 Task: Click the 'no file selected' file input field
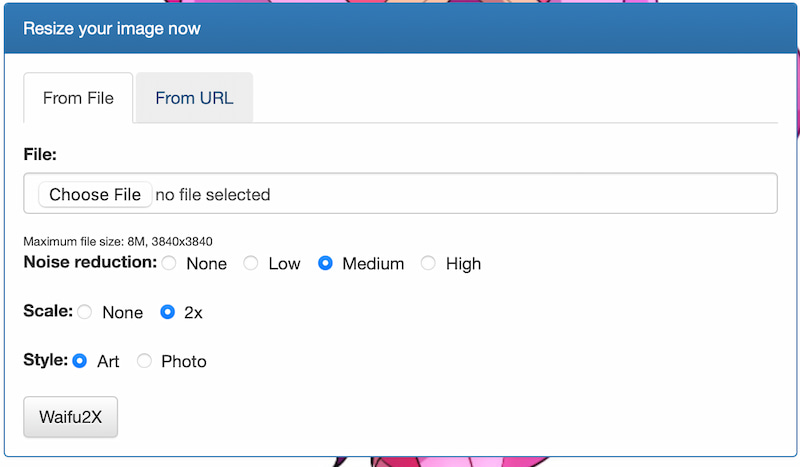(x=212, y=194)
